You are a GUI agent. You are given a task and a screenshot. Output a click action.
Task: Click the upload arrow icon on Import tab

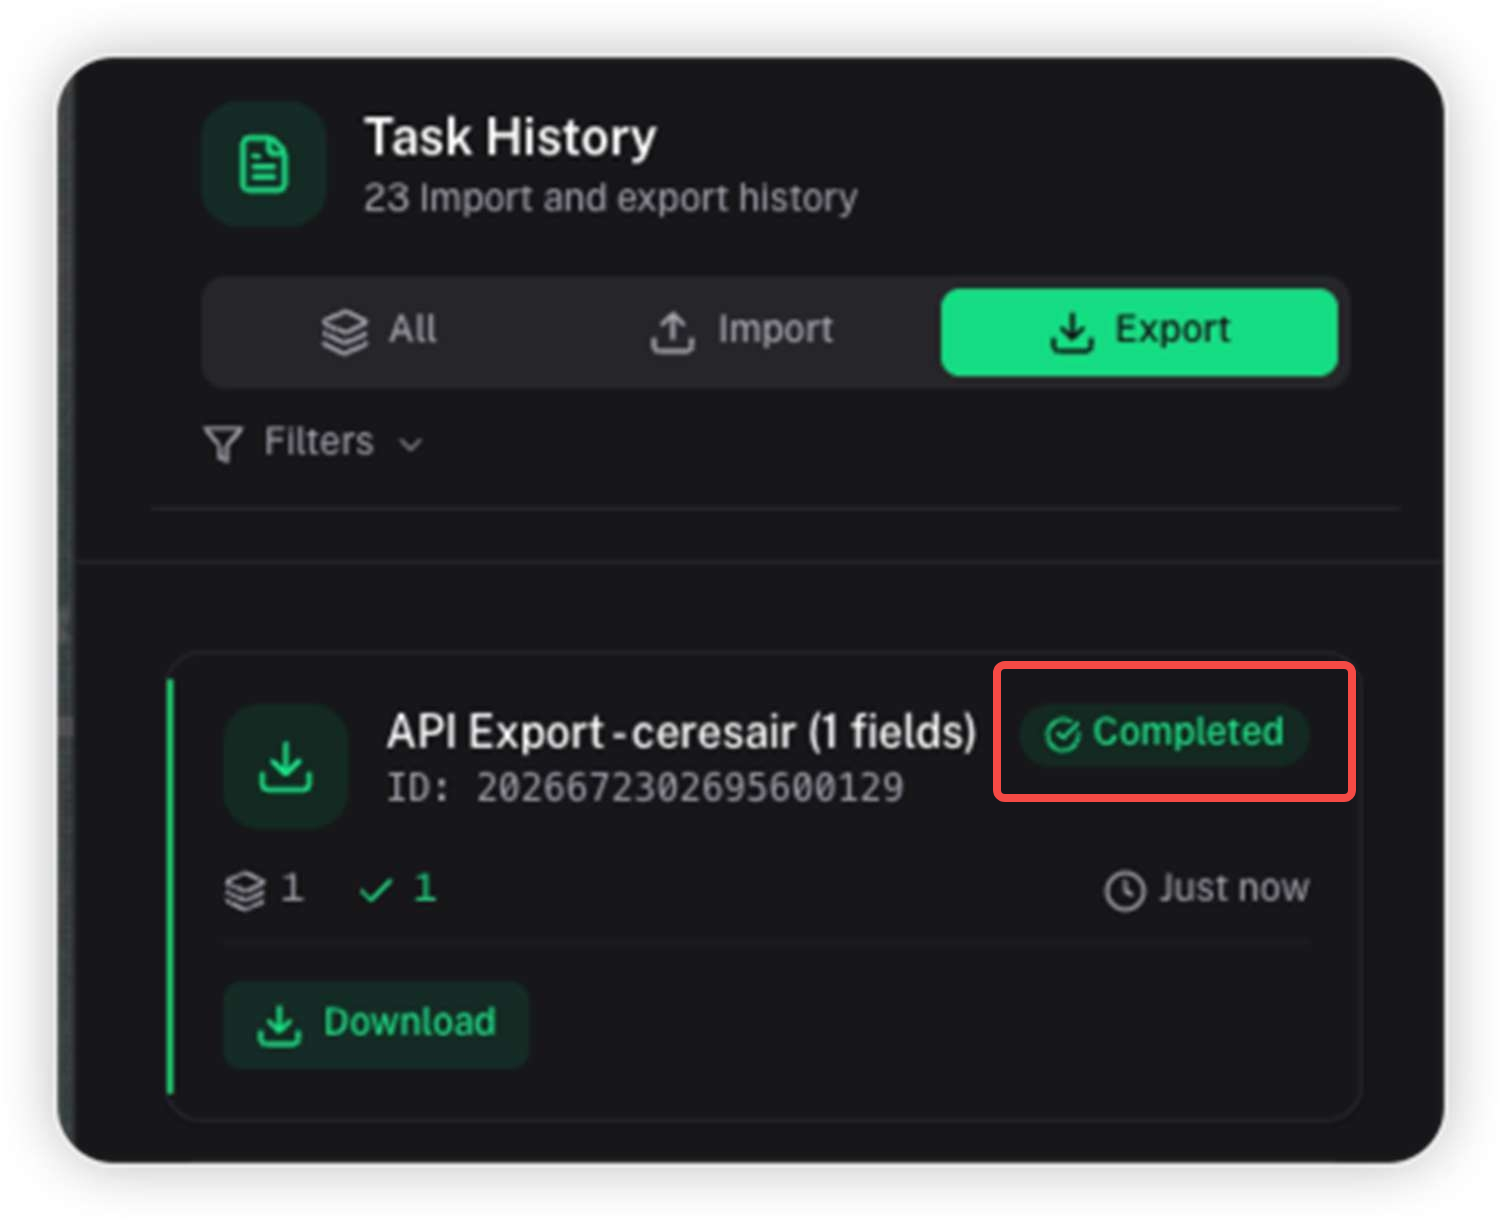click(672, 332)
